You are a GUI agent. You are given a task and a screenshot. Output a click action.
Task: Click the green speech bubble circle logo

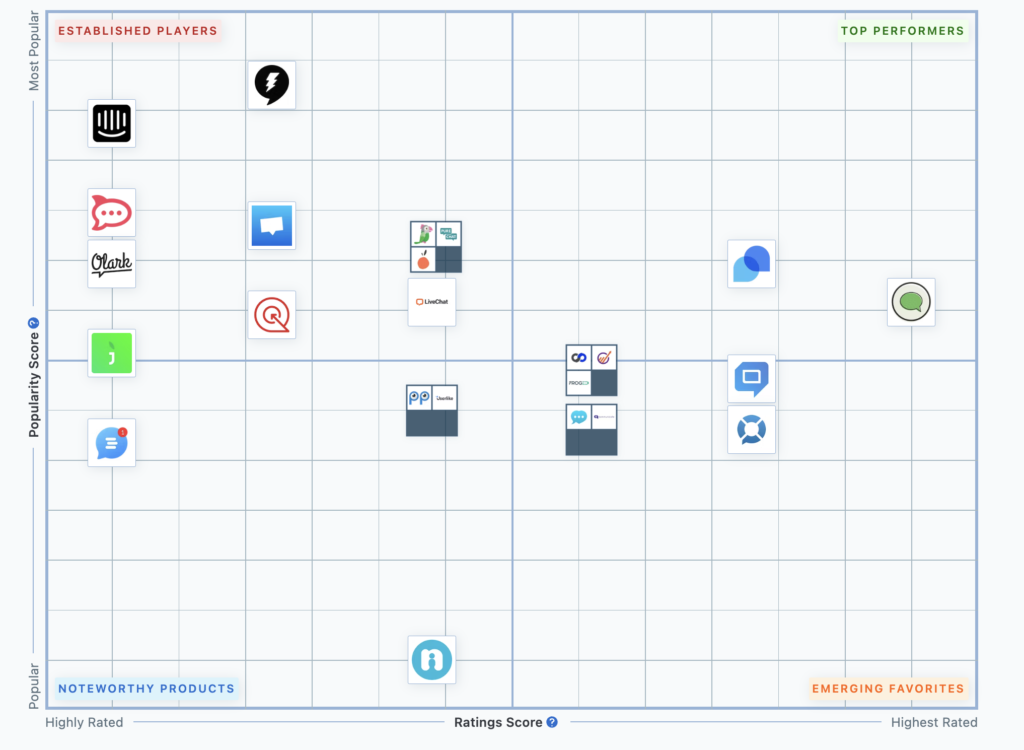[911, 302]
